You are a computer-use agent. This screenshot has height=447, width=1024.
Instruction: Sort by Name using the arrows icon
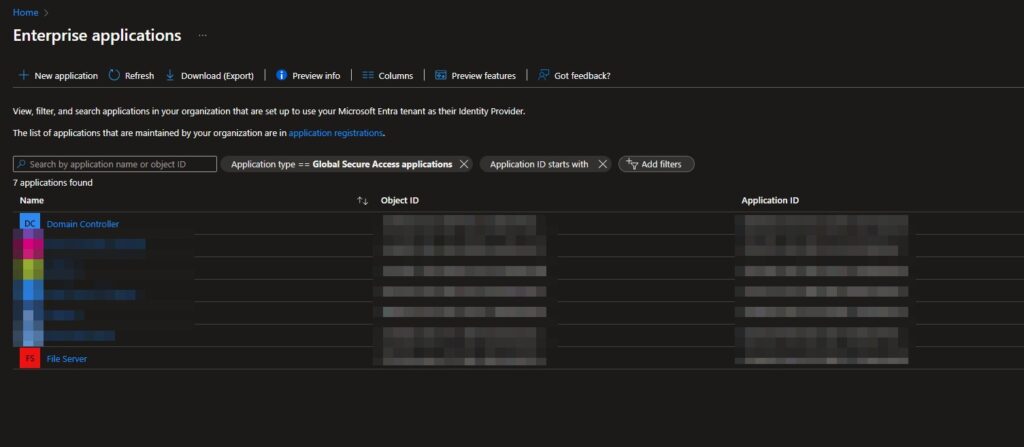tap(362, 201)
